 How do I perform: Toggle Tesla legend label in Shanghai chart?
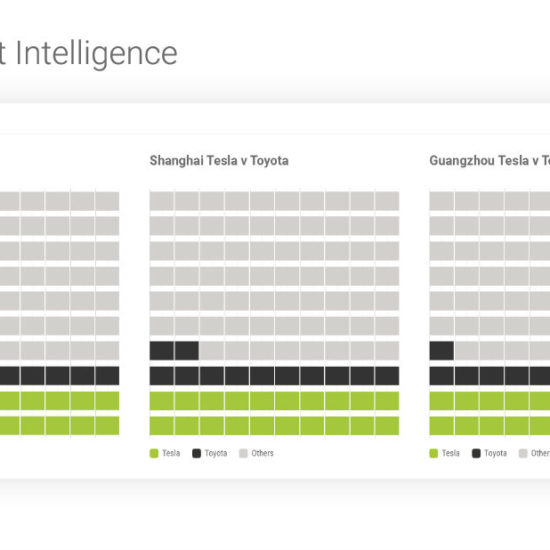(x=171, y=453)
